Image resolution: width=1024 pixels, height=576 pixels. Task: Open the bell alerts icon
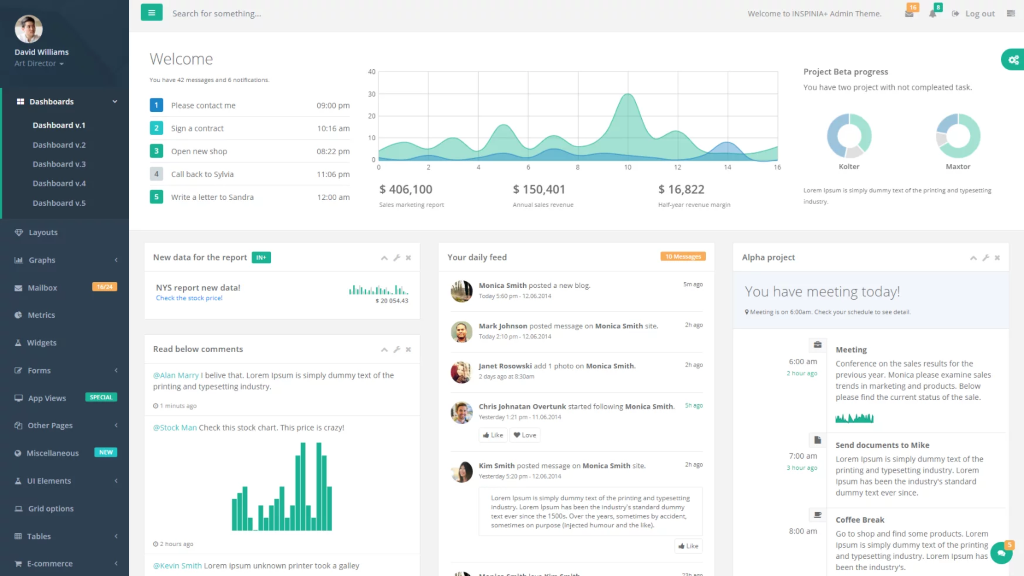click(x=933, y=14)
